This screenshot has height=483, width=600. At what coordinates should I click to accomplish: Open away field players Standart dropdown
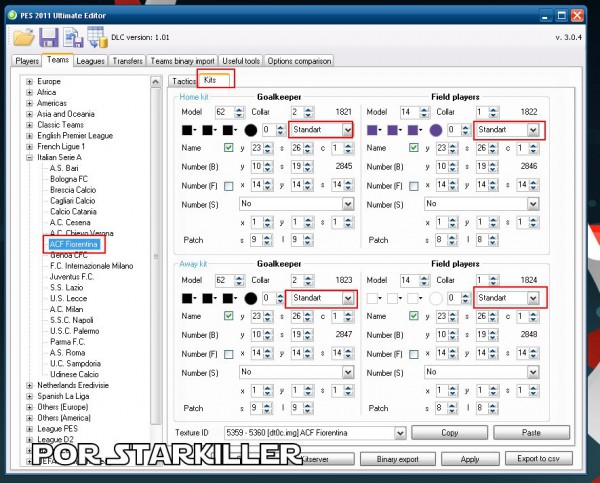point(533,298)
